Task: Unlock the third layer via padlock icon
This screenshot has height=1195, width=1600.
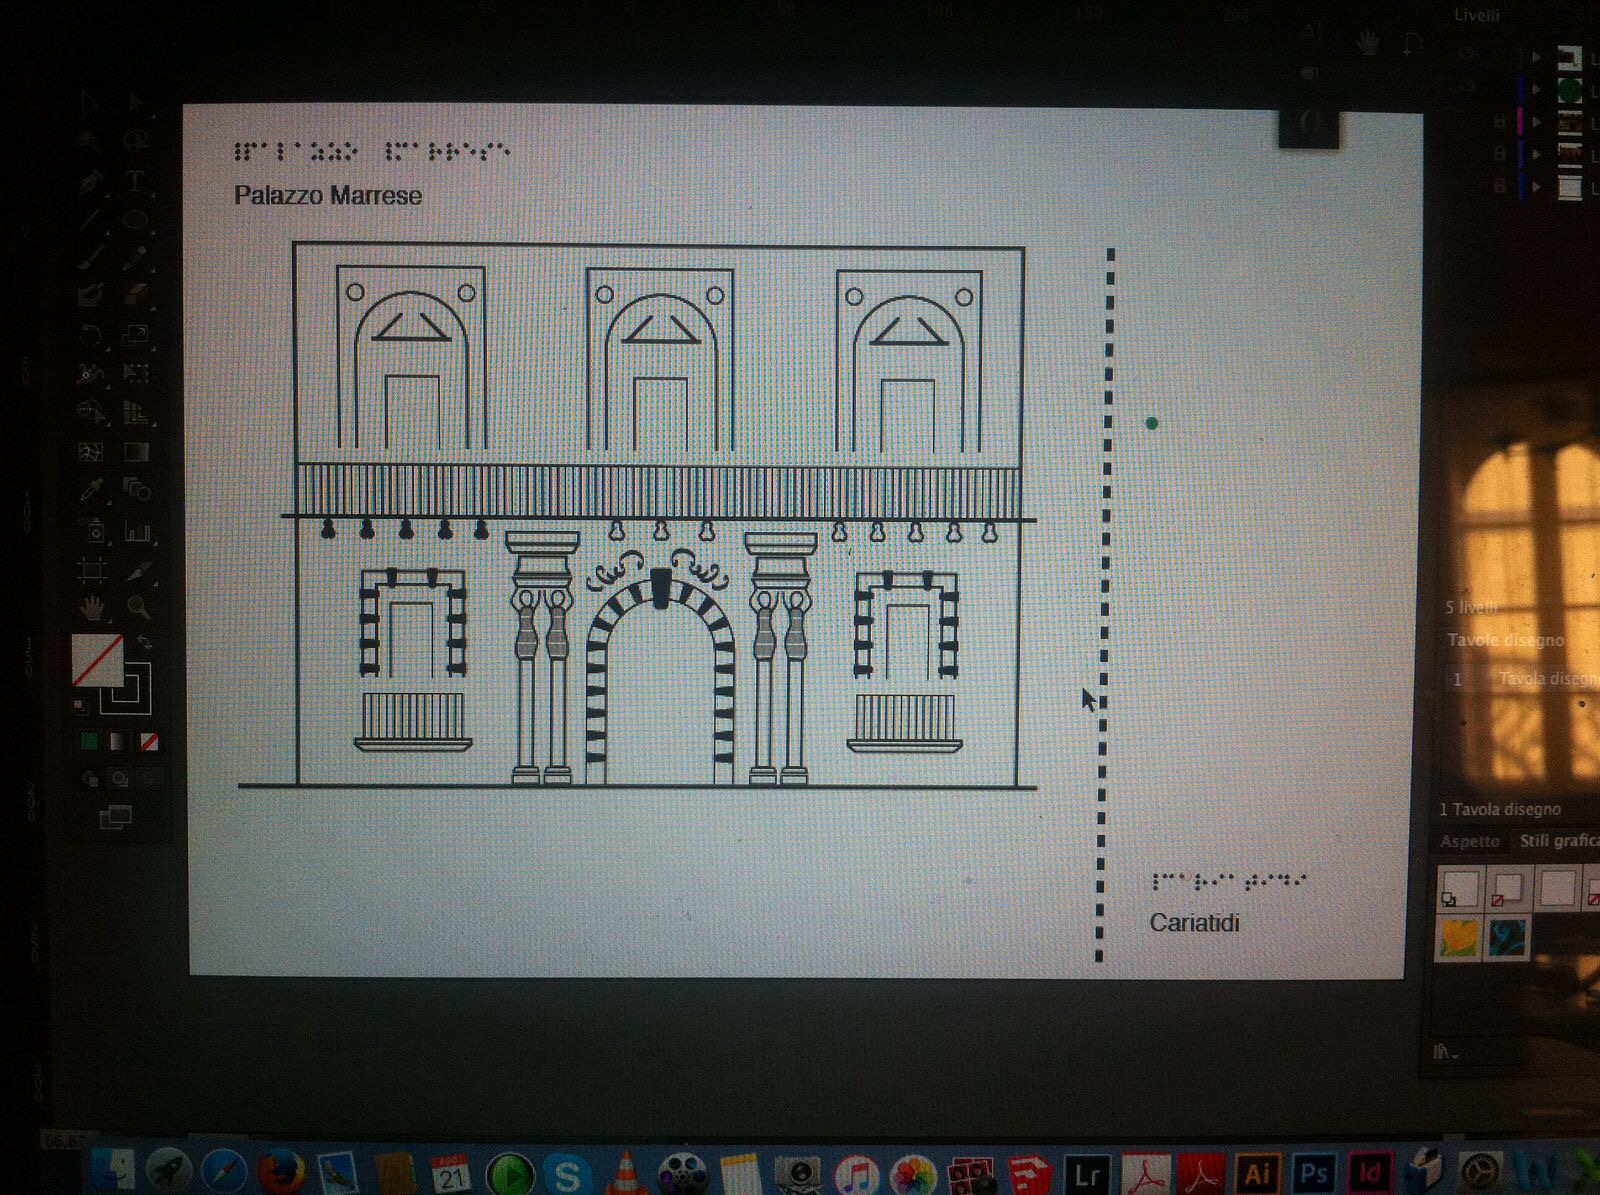Action: click(x=1498, y=121)
